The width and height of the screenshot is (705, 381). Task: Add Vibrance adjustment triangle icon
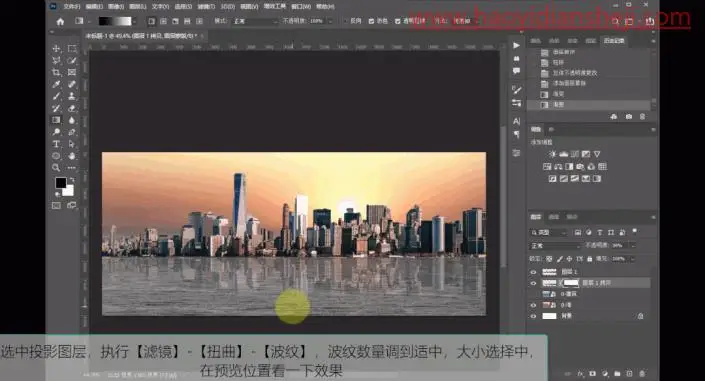point(597,154)
